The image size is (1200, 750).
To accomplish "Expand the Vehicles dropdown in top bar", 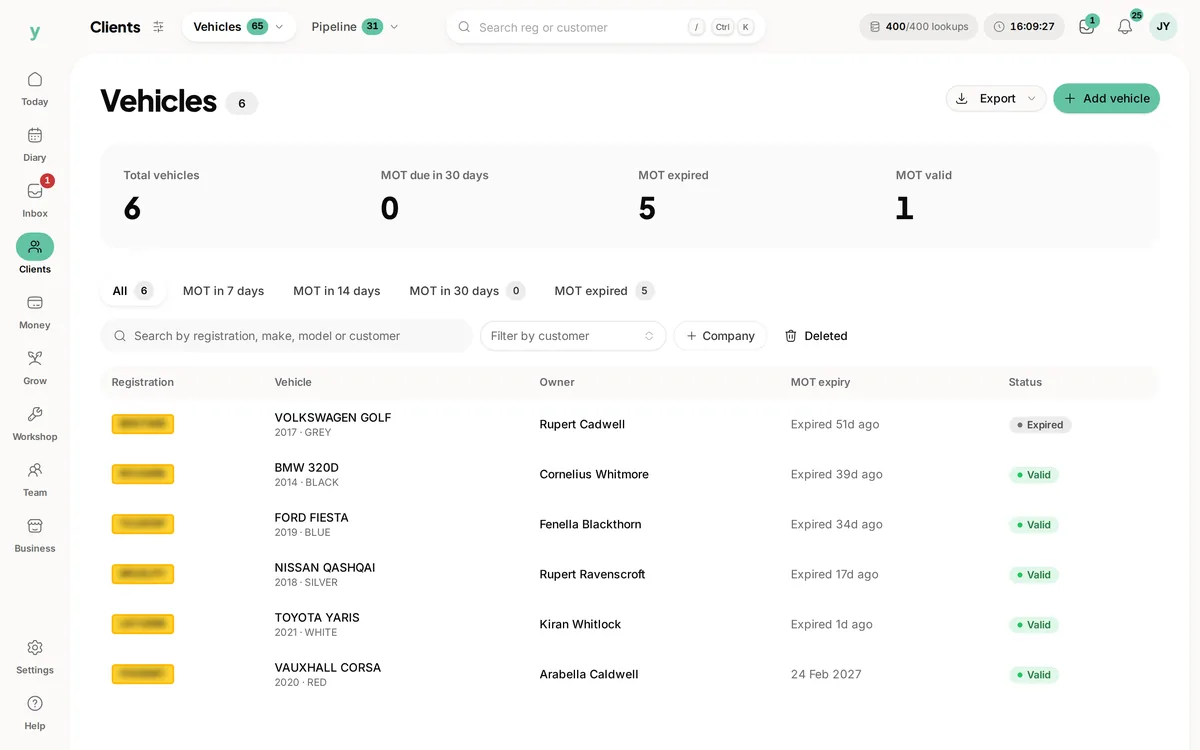I will [239, 27].
